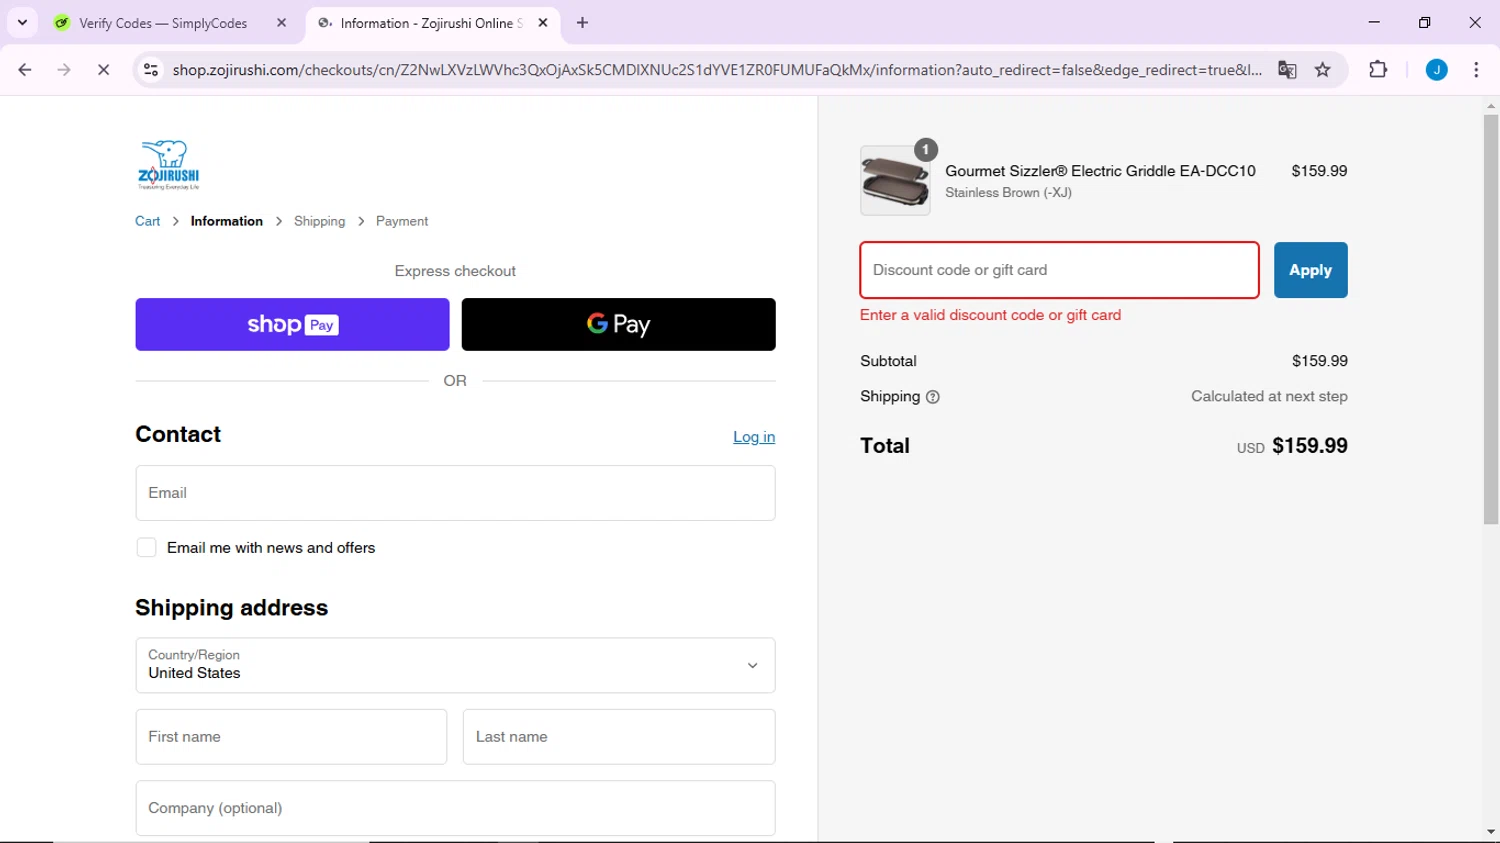Viewport: 1500px width, 843px height.
Task: Focus the Company (optional) field
Action: tap(455, 808)
